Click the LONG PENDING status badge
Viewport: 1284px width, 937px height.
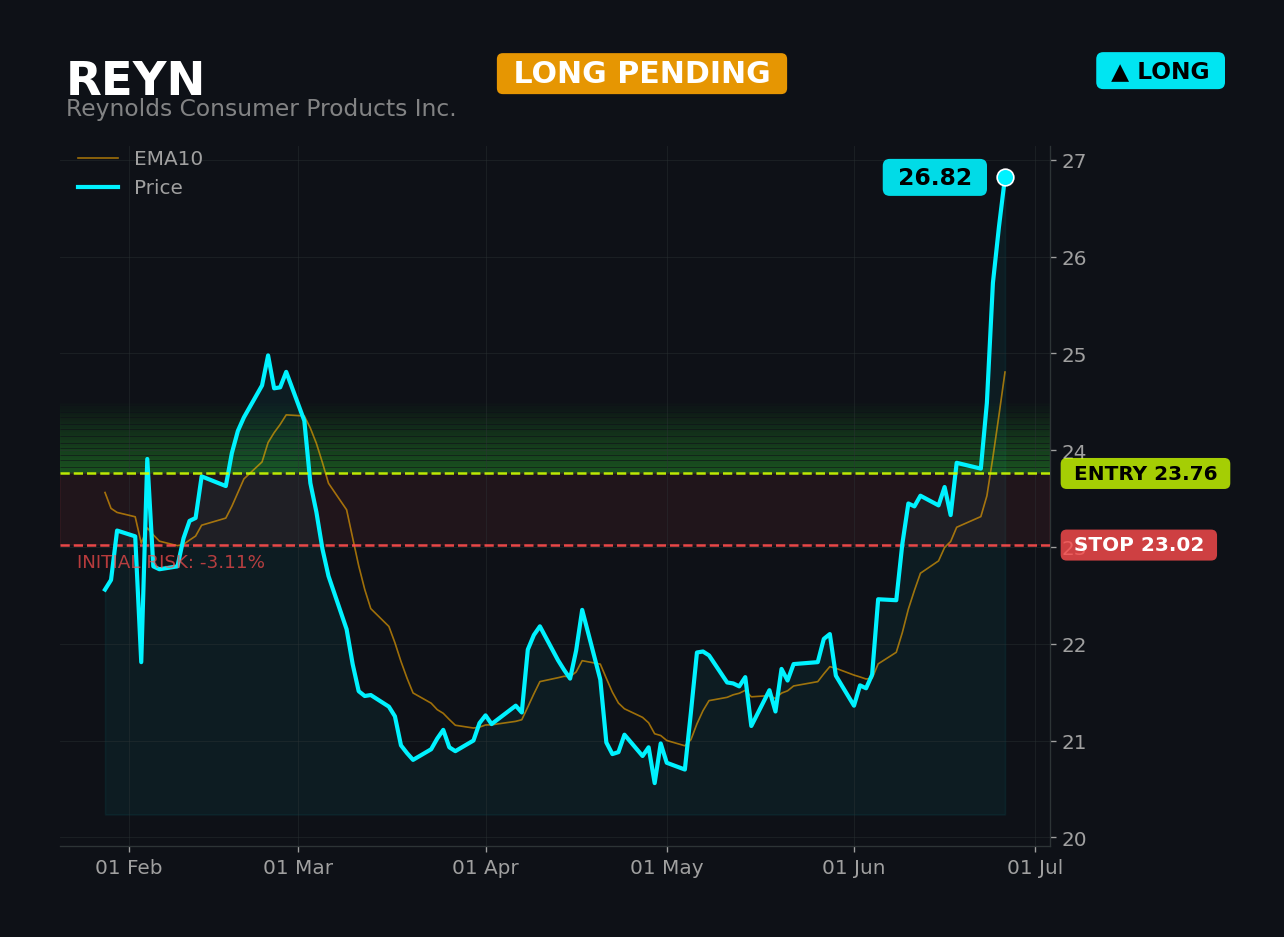click(x=642, y=74)
